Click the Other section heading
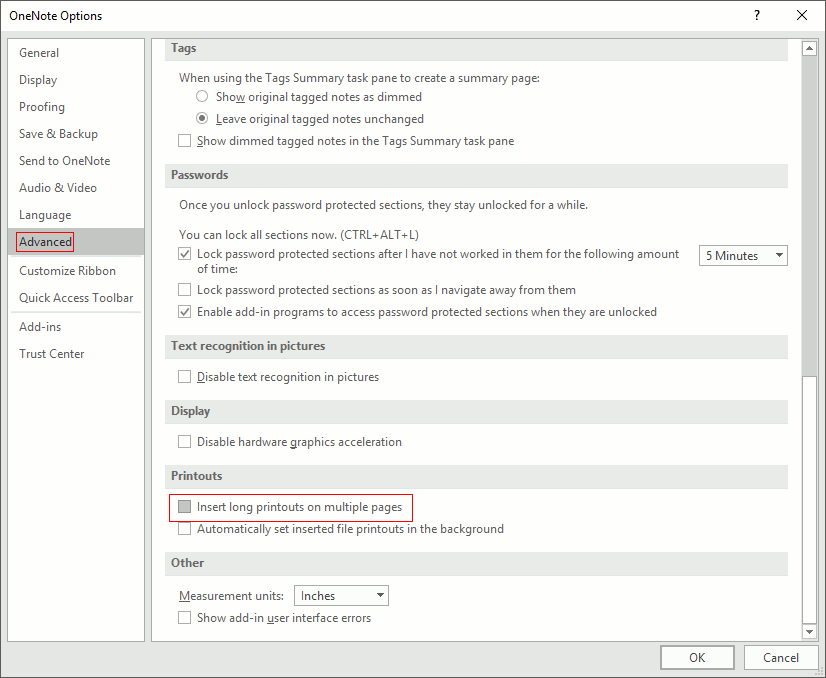Screen dimensions: 826x678 pos(188,563)
